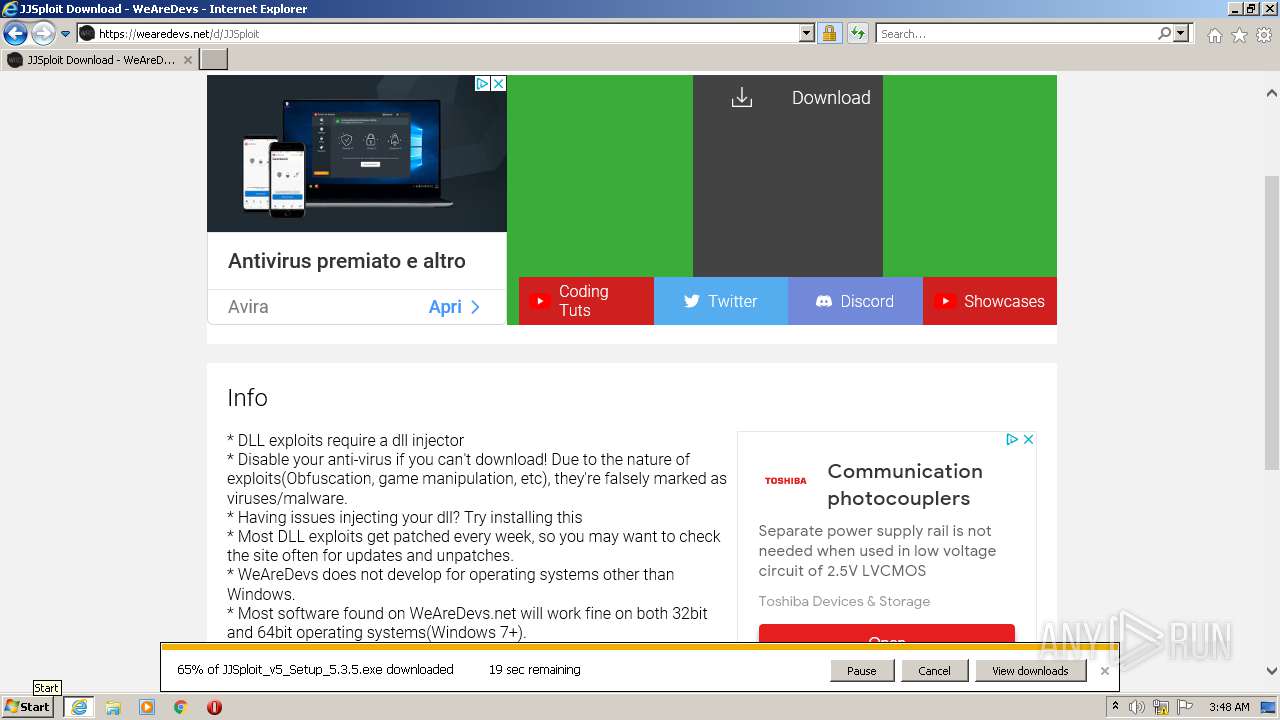
Task: Open the Favorites star icon
Action: click(1239, 35)
